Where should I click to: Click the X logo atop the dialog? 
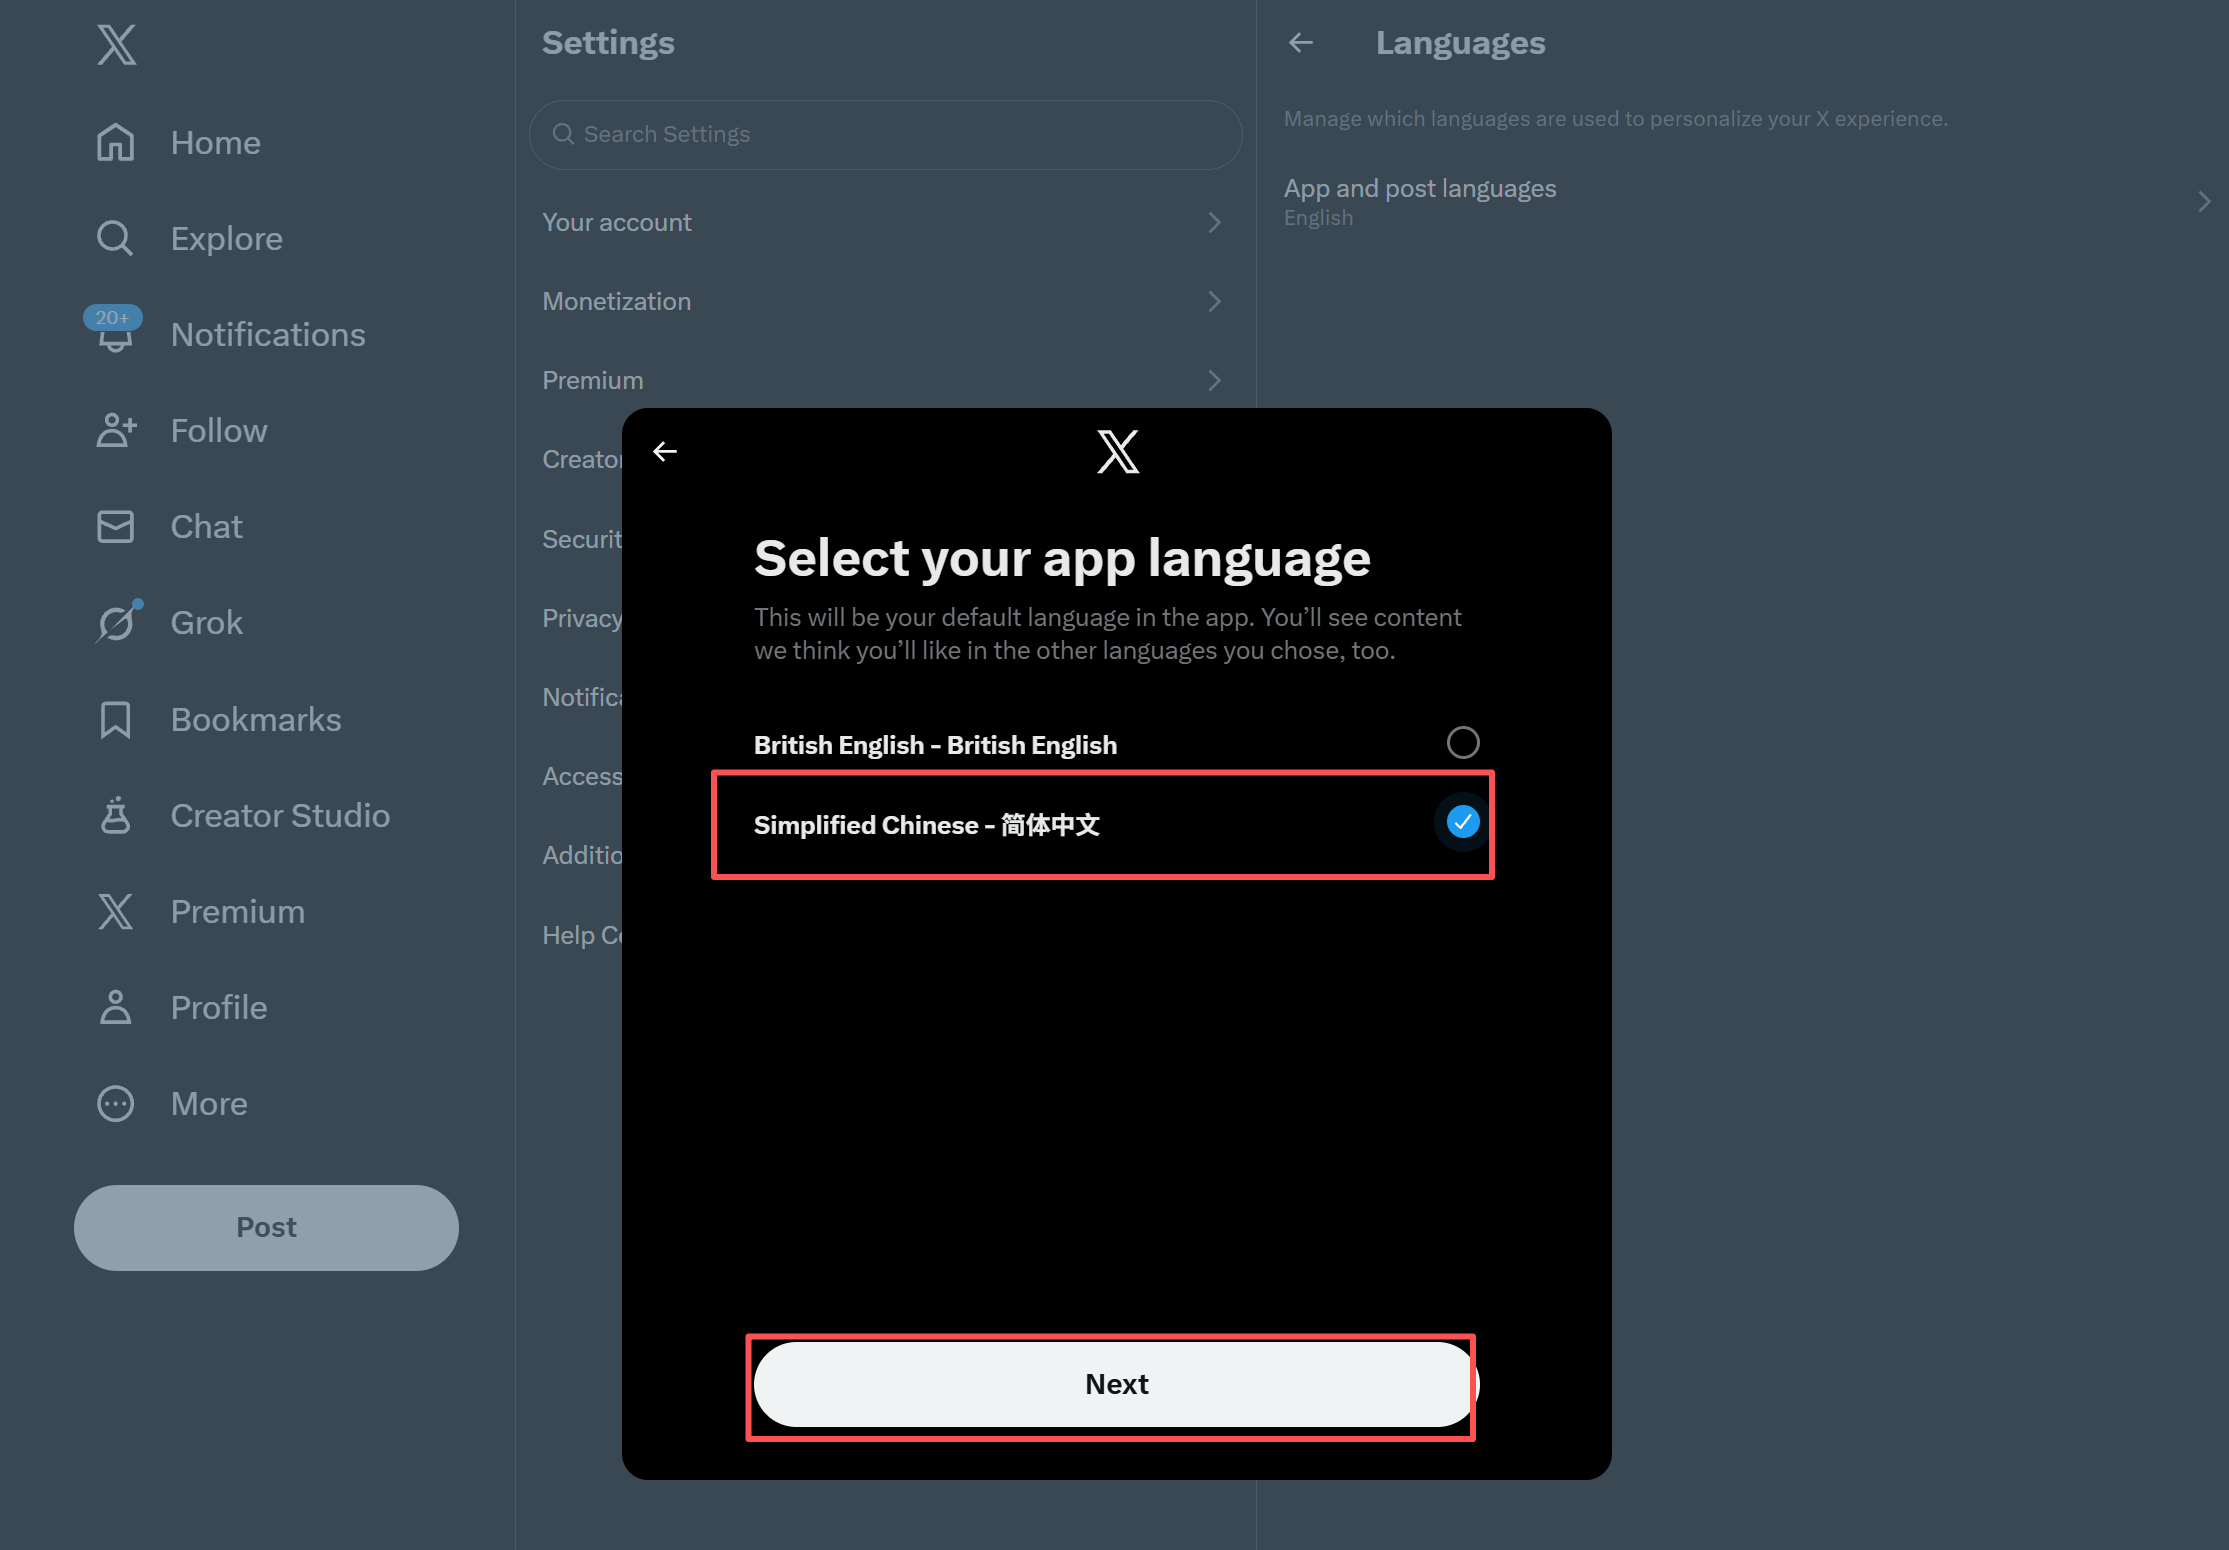(x=1117, y=452)
